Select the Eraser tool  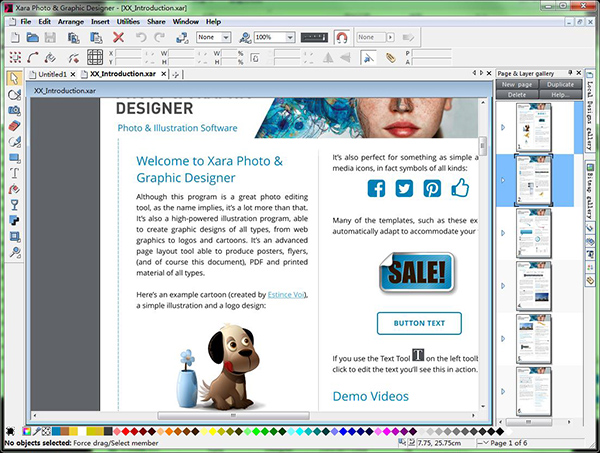pos(14,126)
